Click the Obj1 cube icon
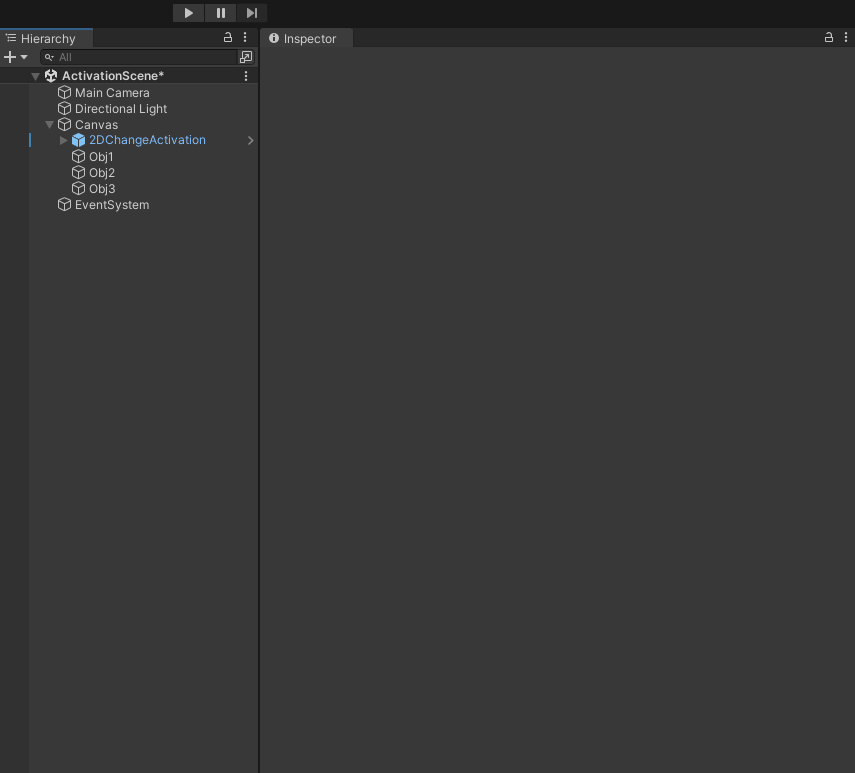The height and width of the screenshot is (773, 855). point(79,156)
